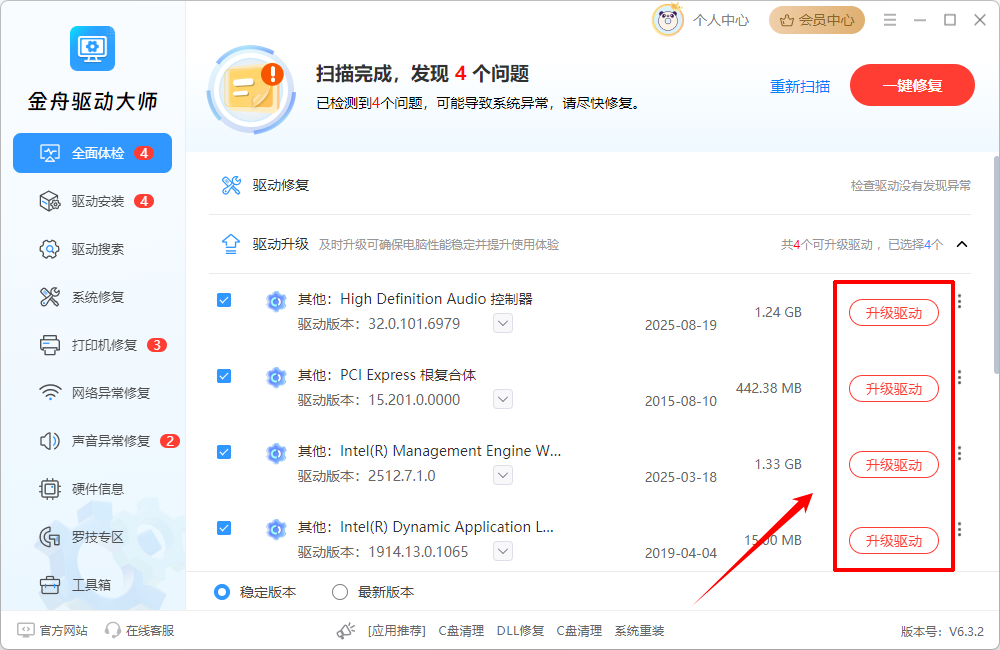The height and width of the screenshot is (650, 1000).
Task: Click version number 版本号 V6.3.2
Action: point(942,631)
